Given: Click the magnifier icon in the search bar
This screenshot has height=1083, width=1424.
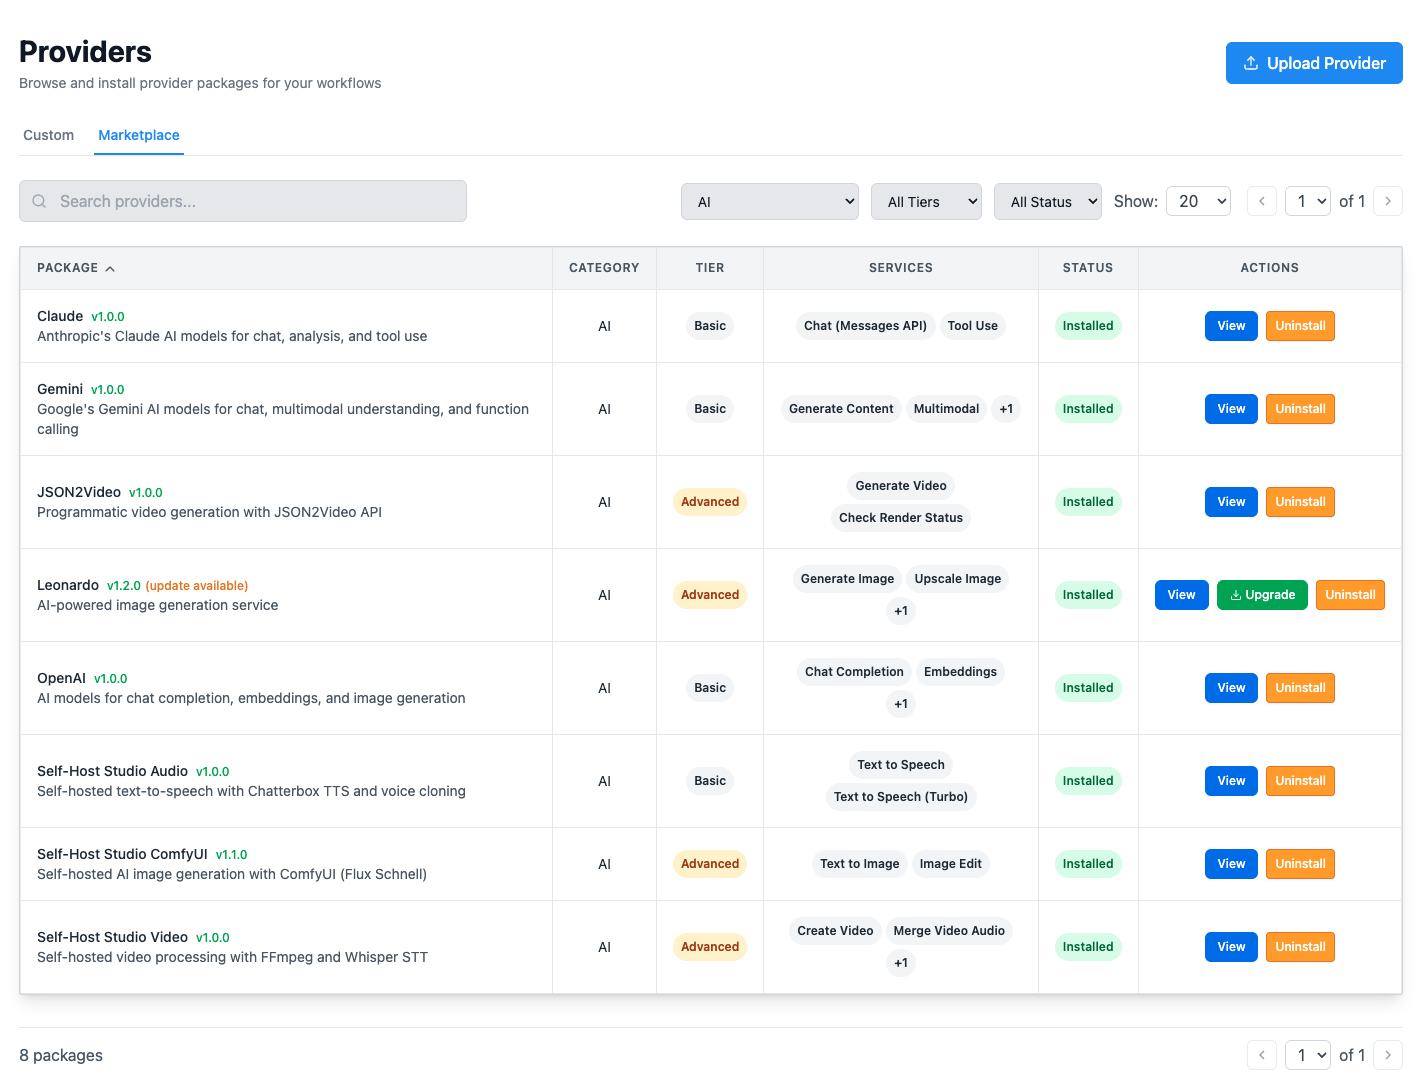Looking at the screenshot, I should pyautogui.click(x=39, y=201).
